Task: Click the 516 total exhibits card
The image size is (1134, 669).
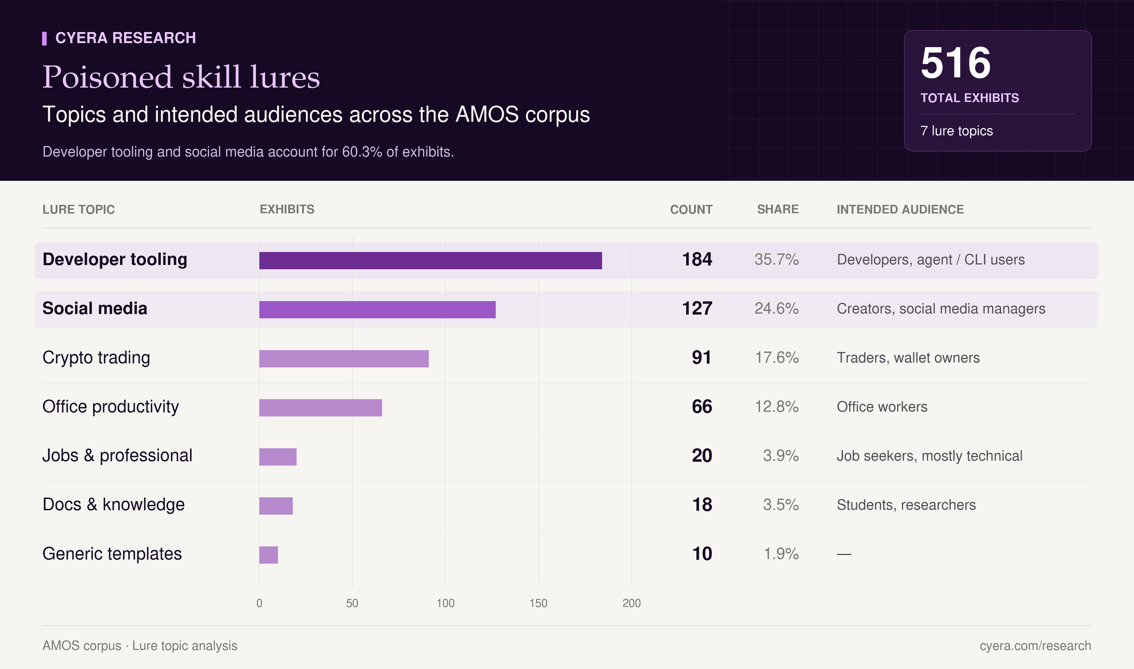Action: [x=997, y=90]
